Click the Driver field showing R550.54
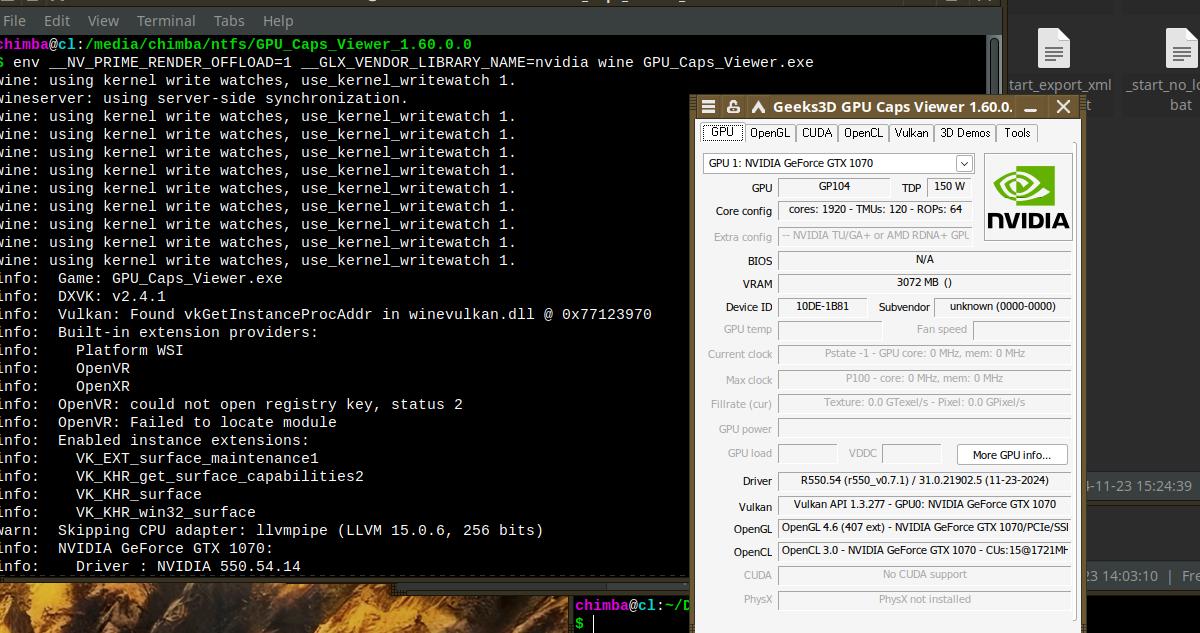The width and height of the screenshot is (1200, 633). pyautogui.click(x=924, y=481)
